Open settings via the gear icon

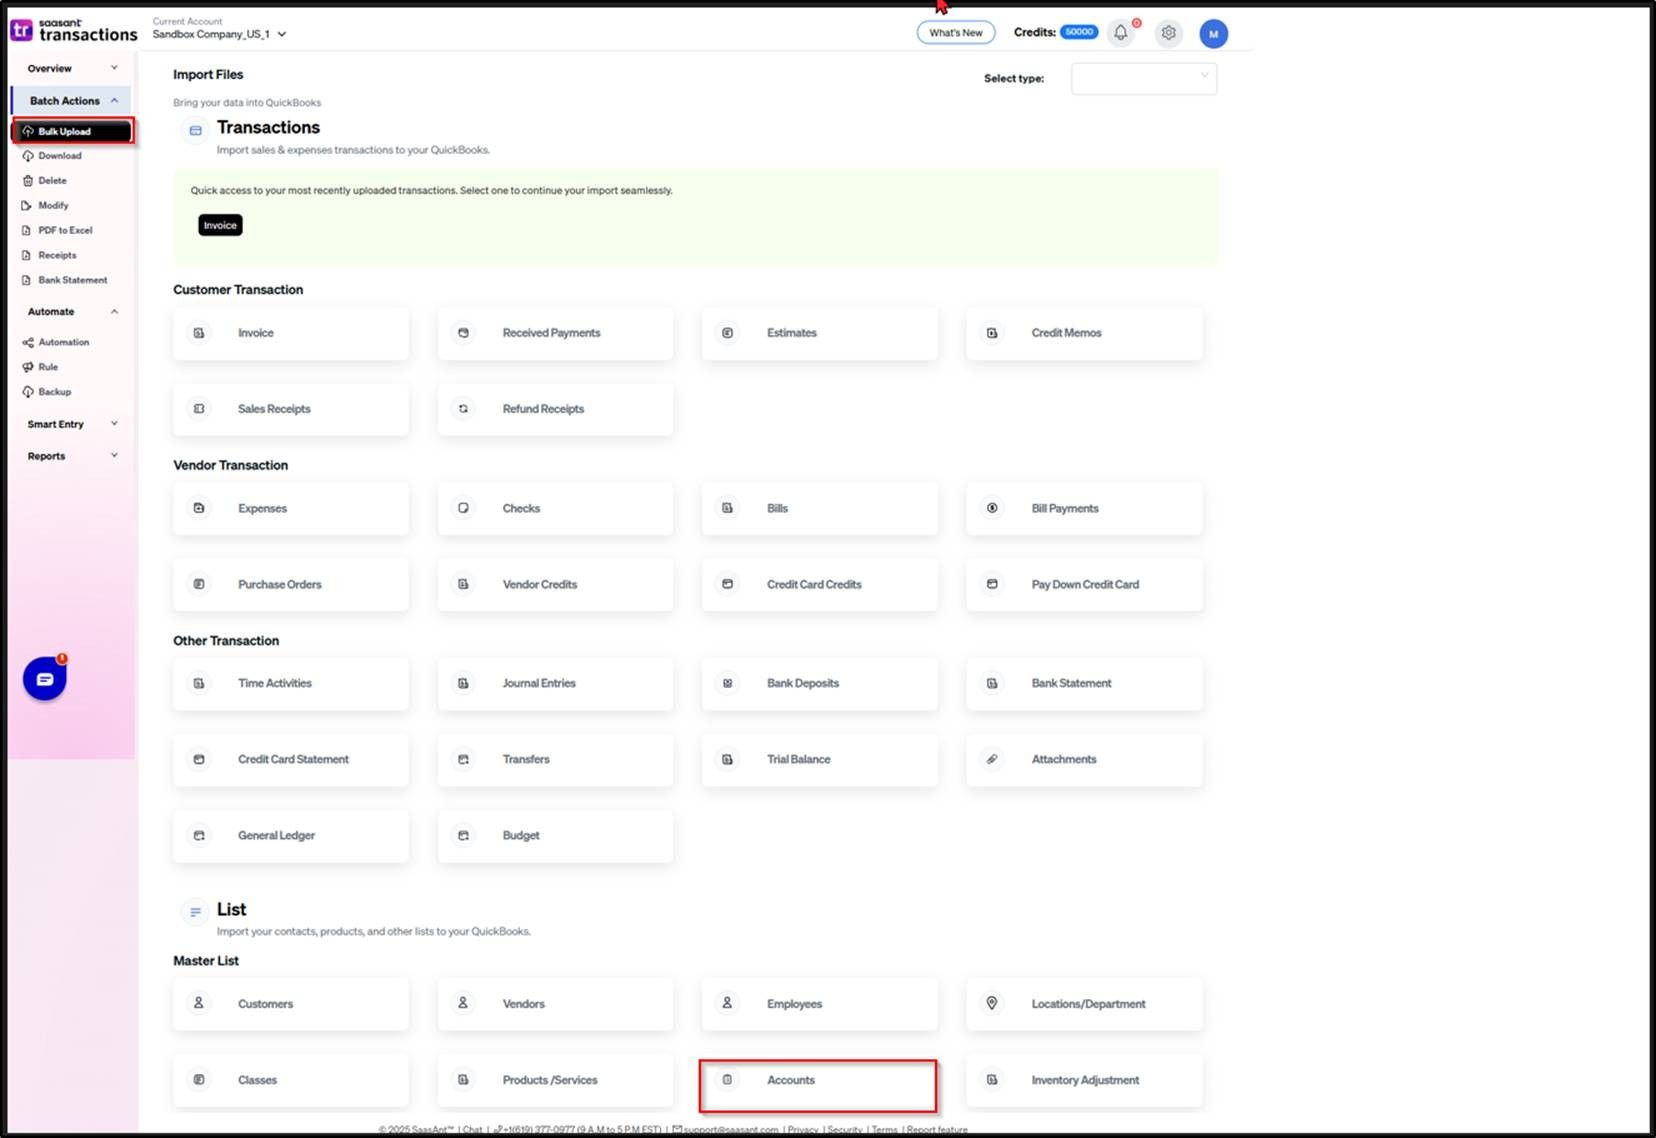coord(1168,33)
